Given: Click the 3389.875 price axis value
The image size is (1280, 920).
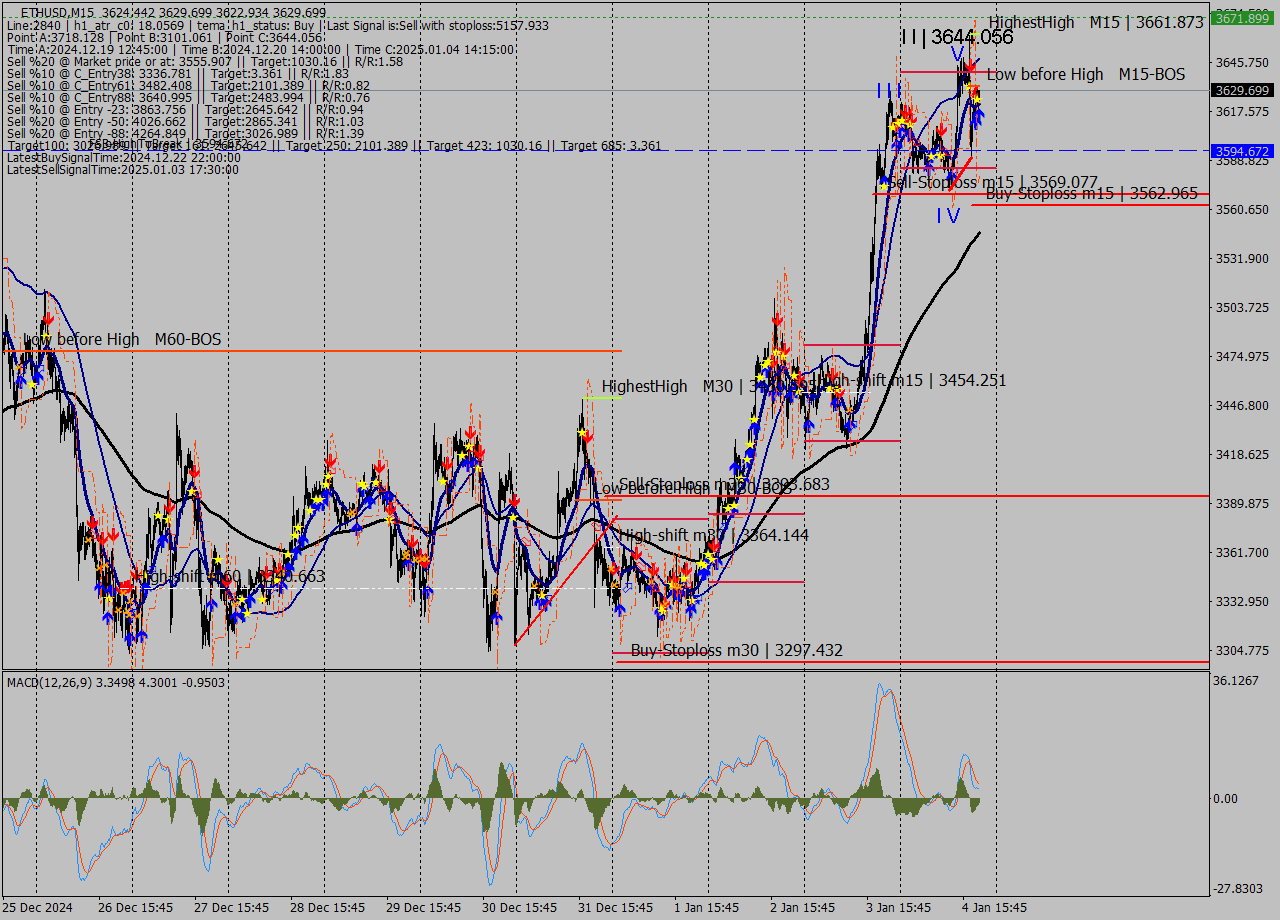Looking at the screenshot, I should click(x=1241, y=503).
